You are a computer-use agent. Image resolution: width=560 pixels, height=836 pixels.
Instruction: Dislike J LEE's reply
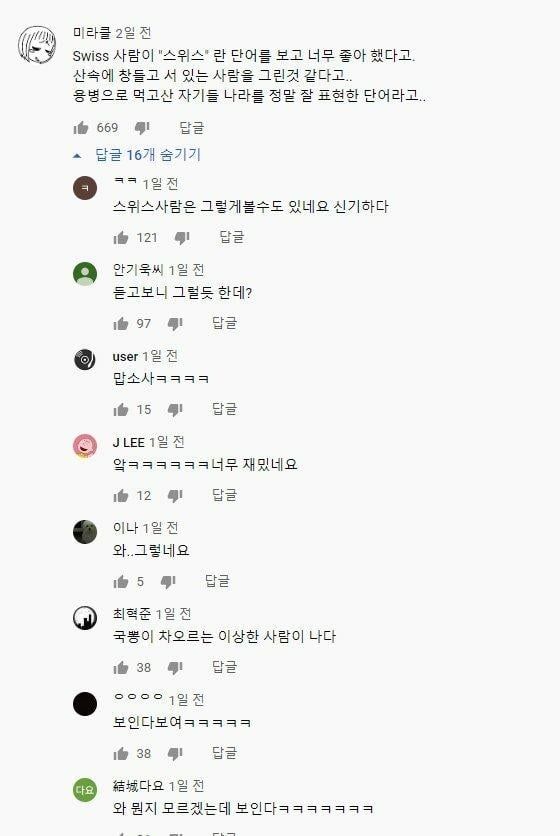[x=175, y=496]
